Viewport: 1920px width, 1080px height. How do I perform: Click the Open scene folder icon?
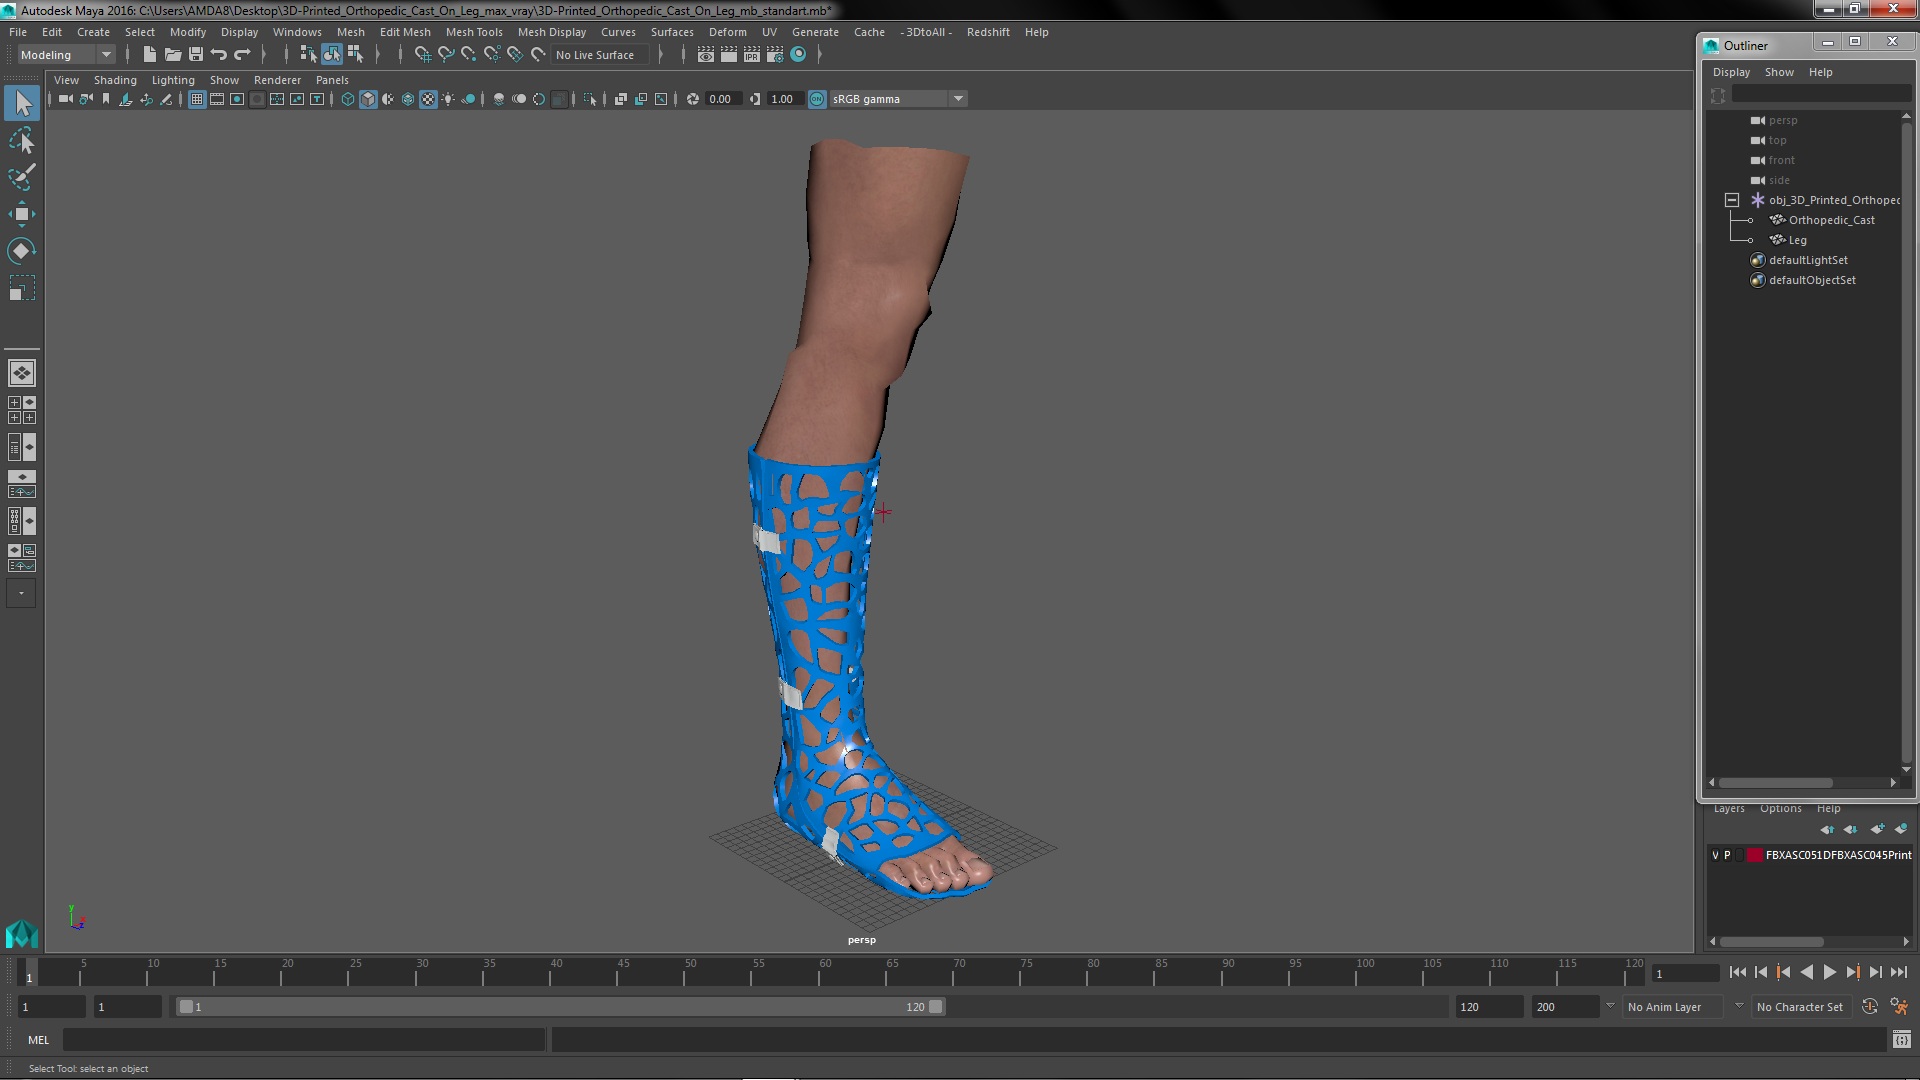pyautogui.click(x=172, y=55)
